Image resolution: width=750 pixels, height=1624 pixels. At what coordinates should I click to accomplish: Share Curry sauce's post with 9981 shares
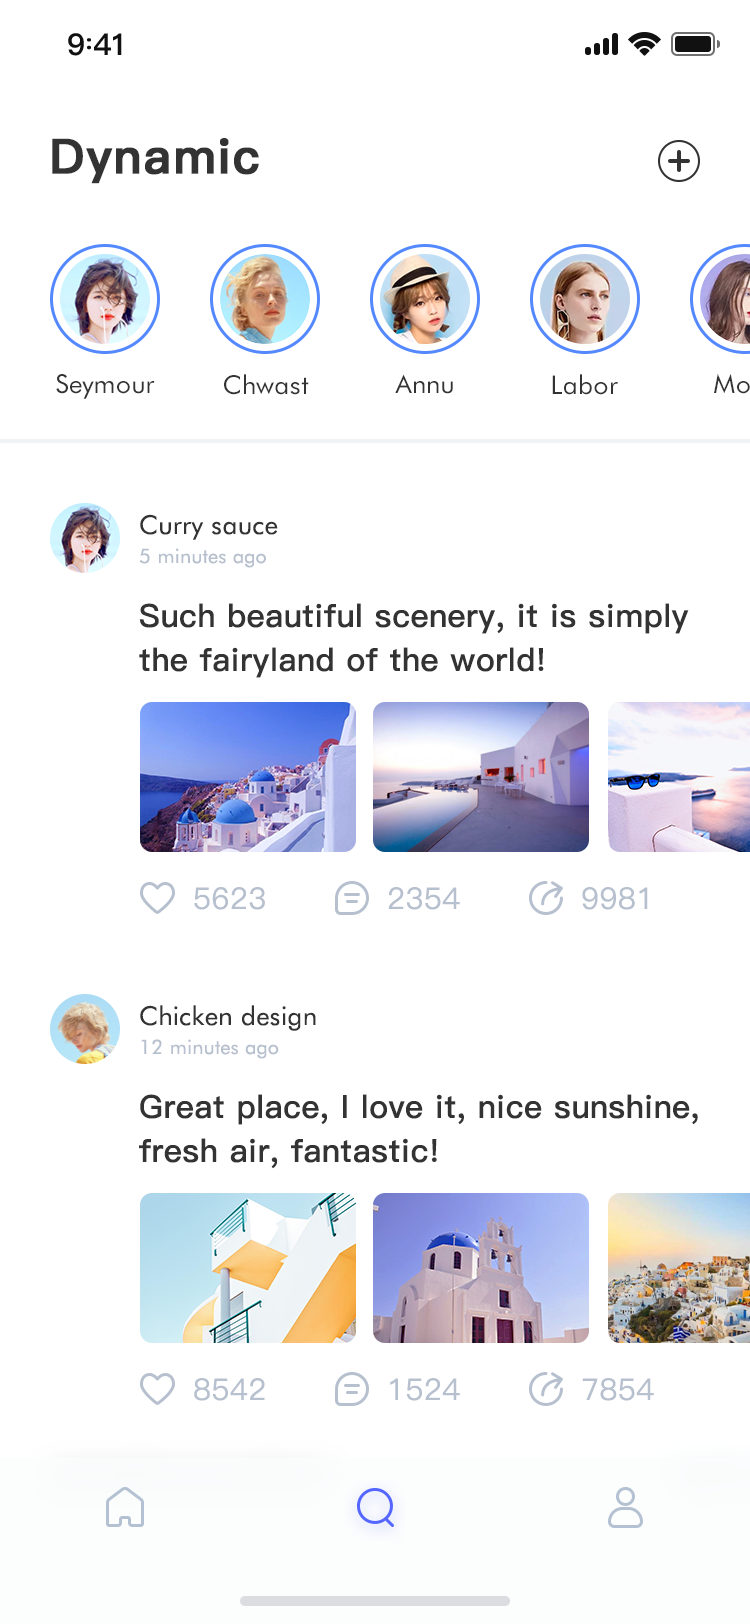pos(546,898)
